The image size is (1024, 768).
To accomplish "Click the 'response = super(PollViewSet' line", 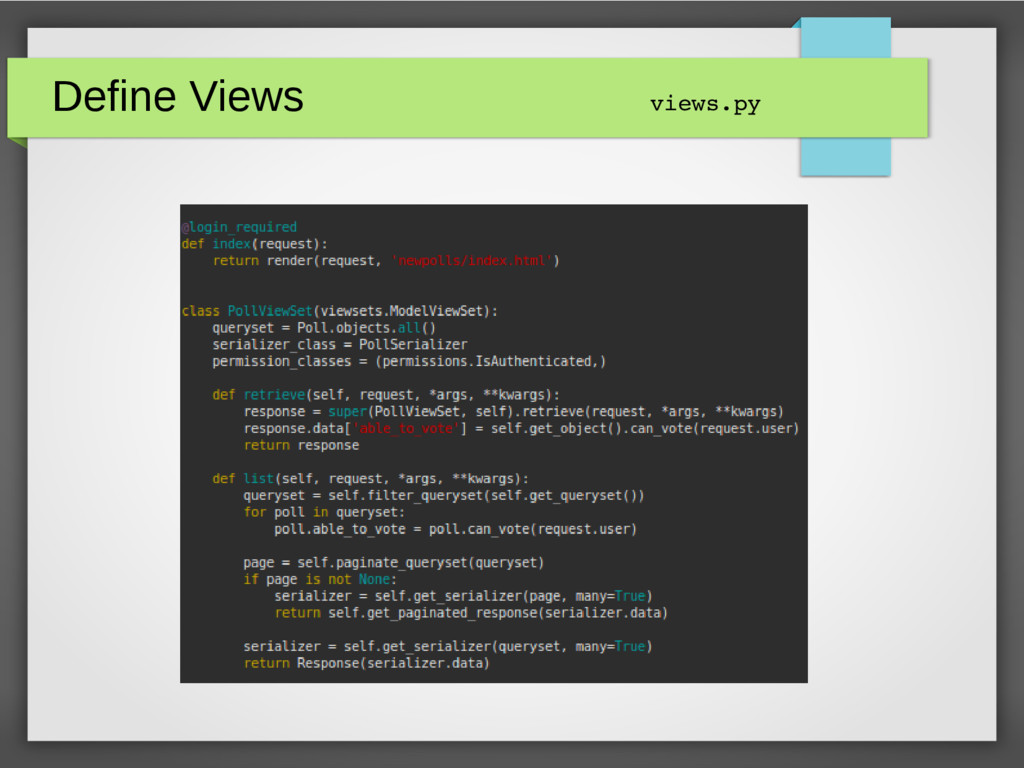I will [x=513, y=411].
